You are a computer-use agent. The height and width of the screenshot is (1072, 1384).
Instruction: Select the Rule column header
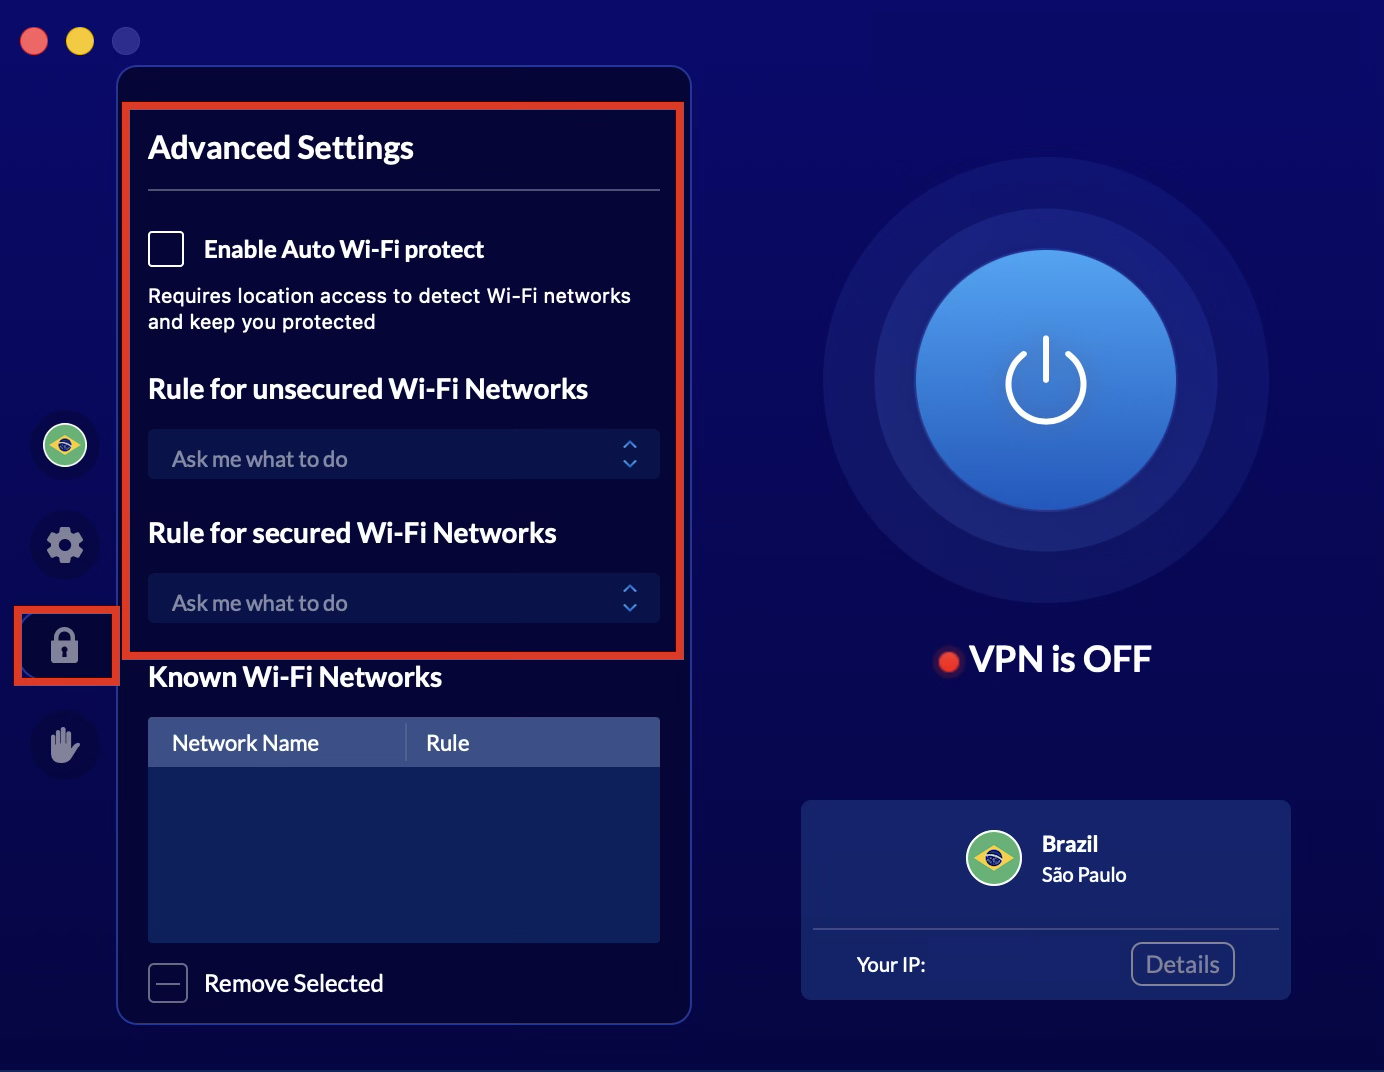[x=447, y=742]
